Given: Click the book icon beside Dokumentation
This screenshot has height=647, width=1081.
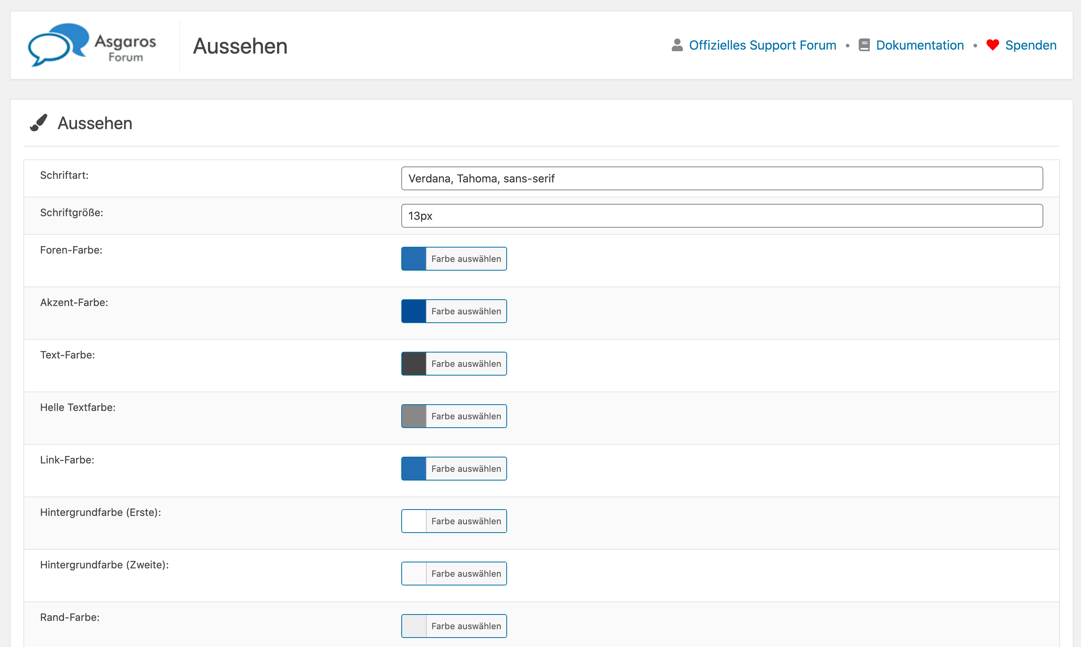Looking at the screenshot, I should [864, 45].
